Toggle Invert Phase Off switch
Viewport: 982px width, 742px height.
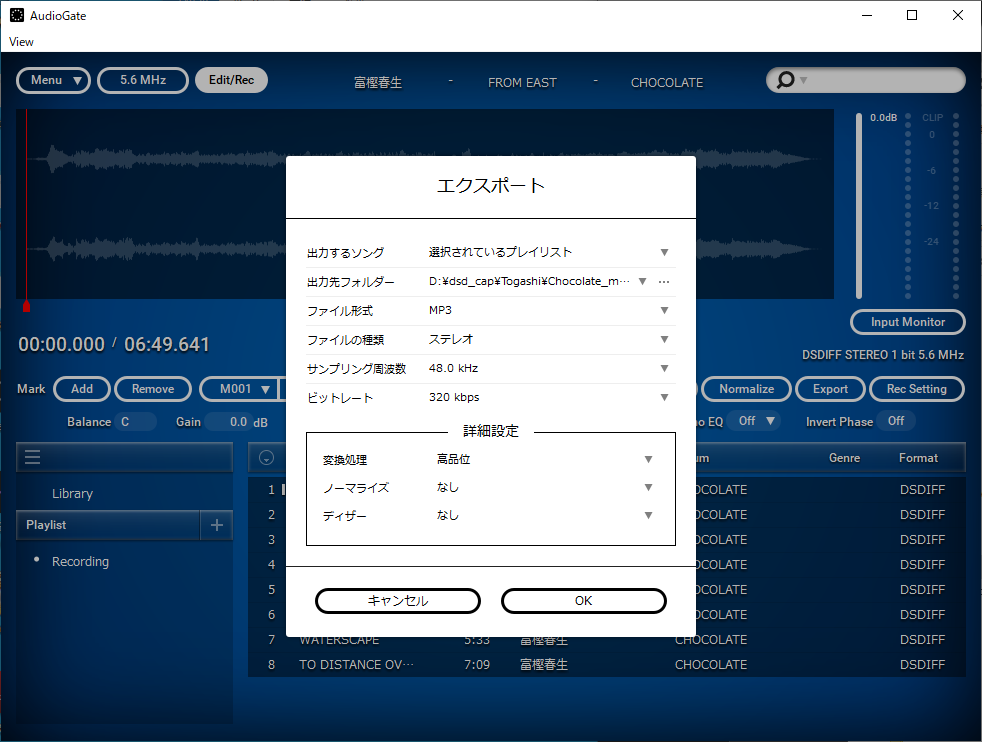896,421
